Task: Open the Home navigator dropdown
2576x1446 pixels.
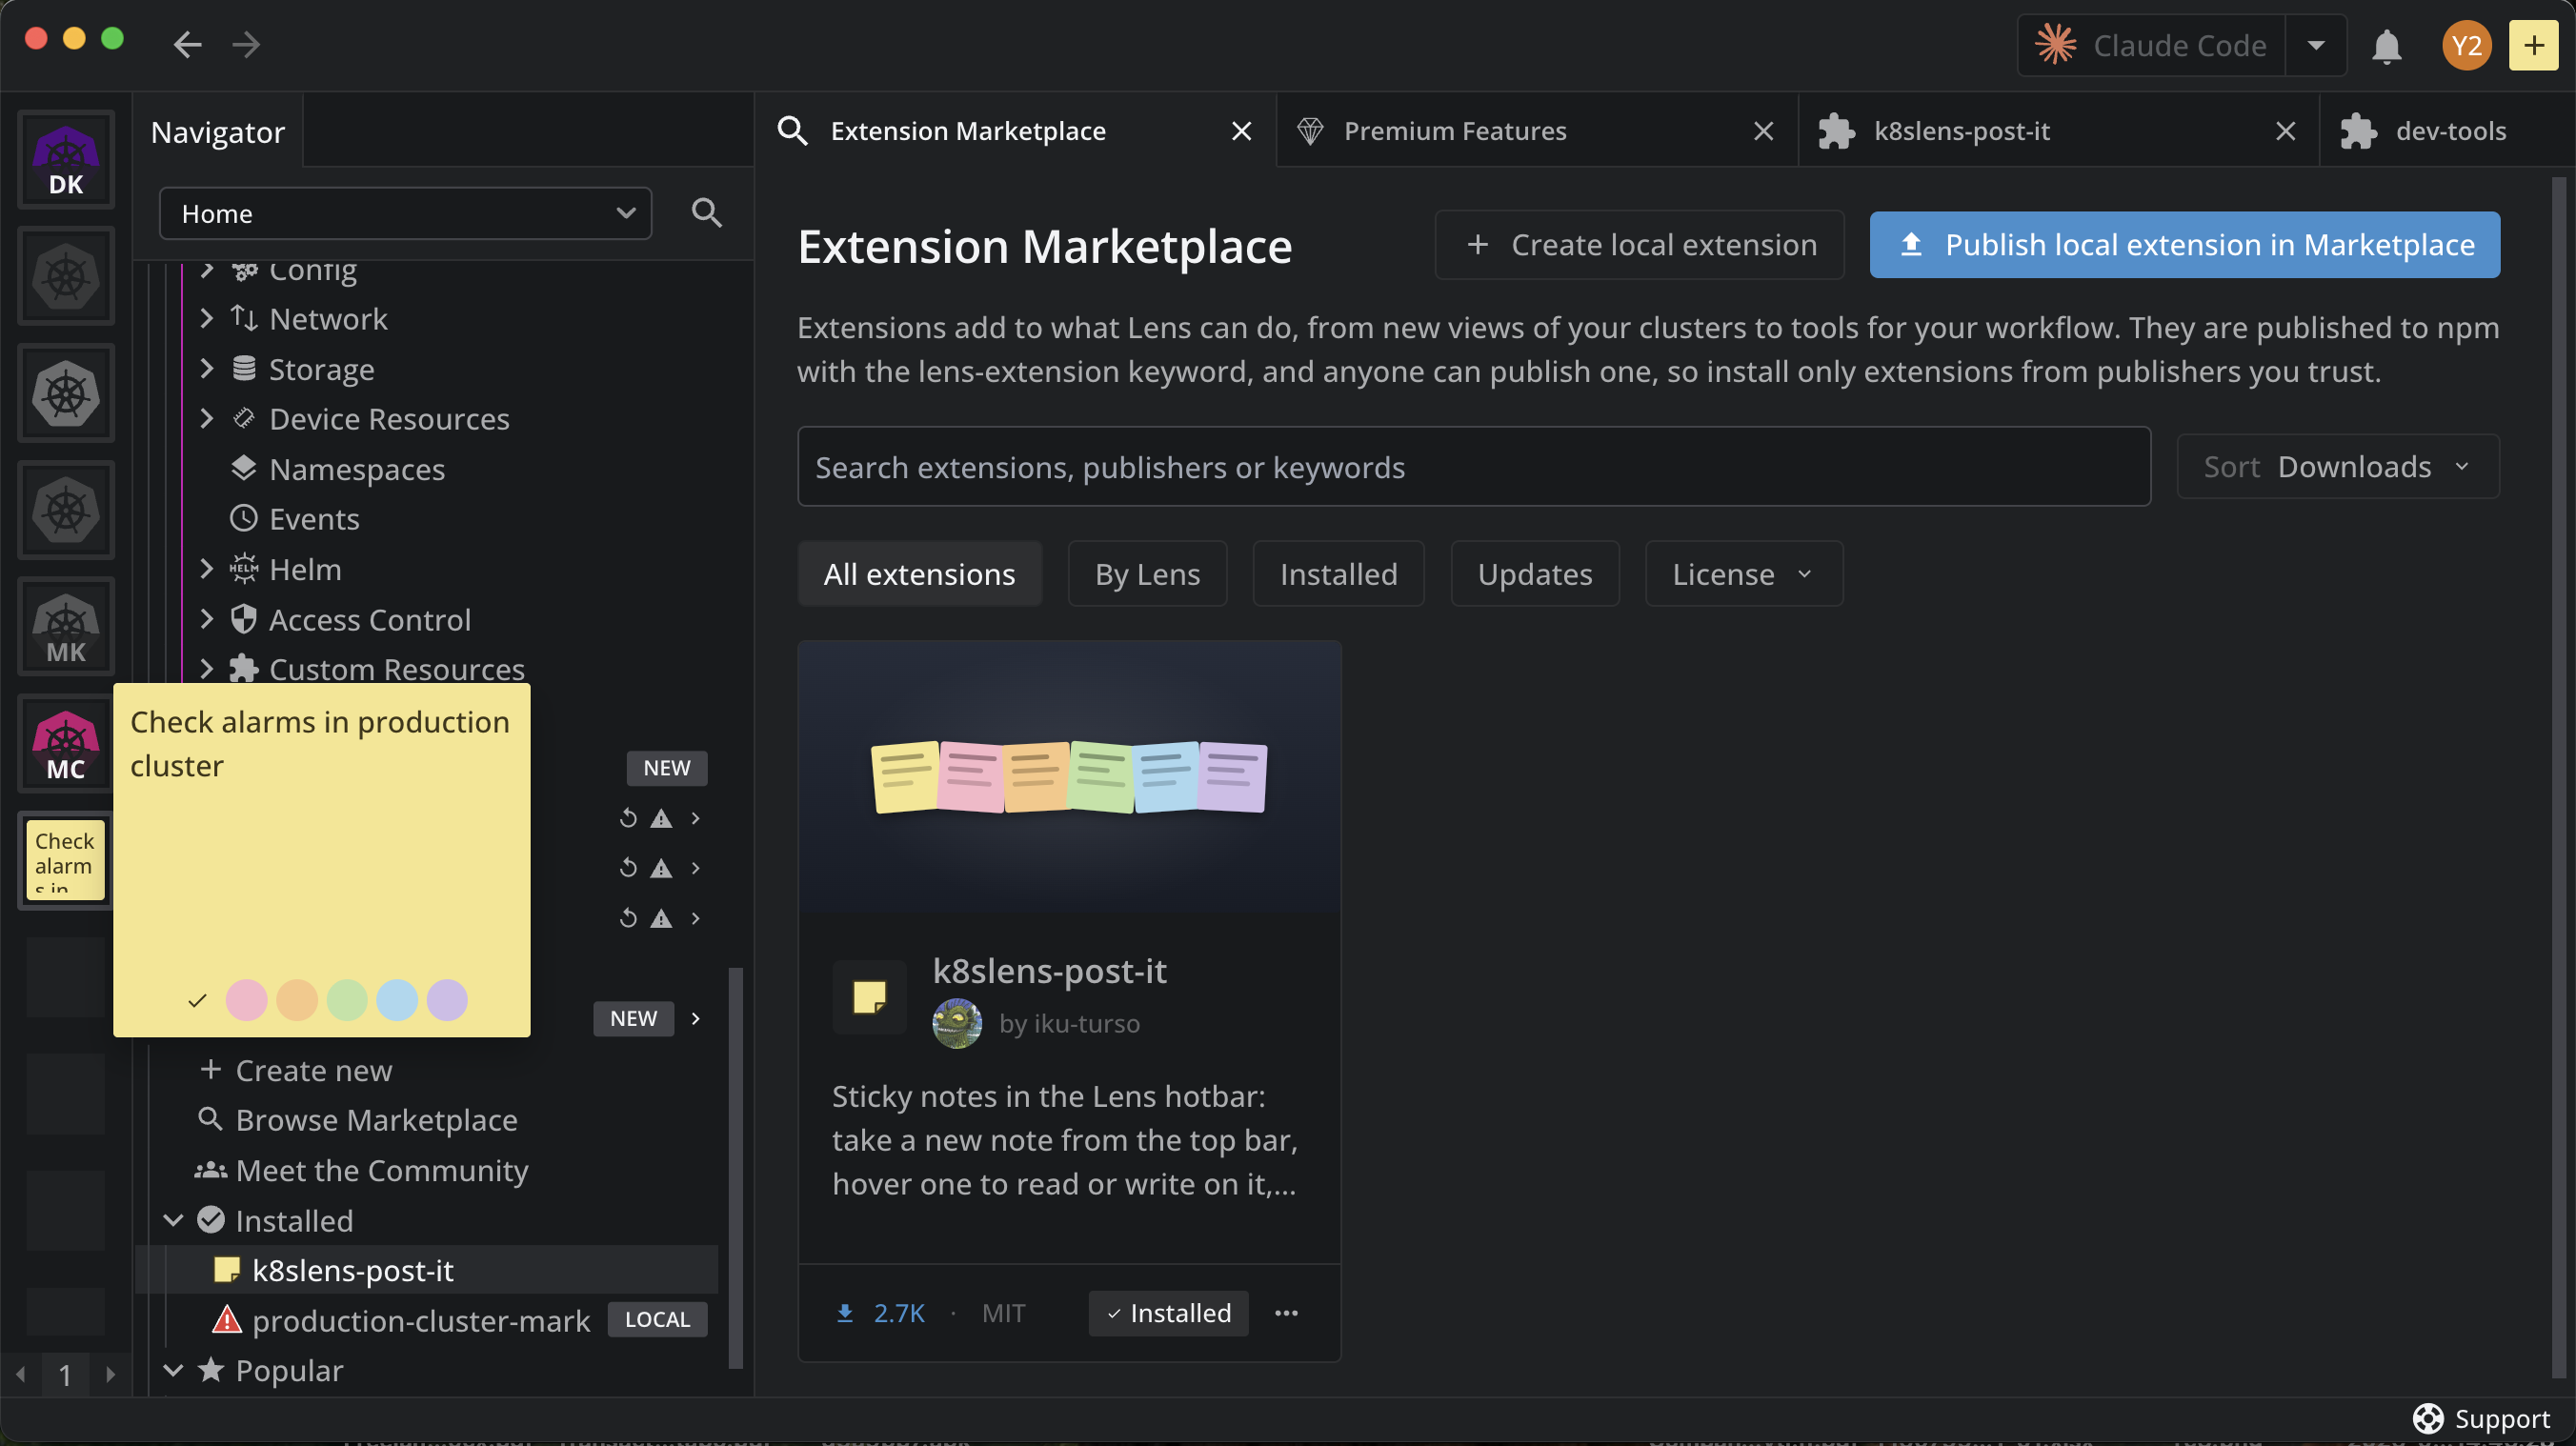Action: pyautogui.click(x=405, y=214)
